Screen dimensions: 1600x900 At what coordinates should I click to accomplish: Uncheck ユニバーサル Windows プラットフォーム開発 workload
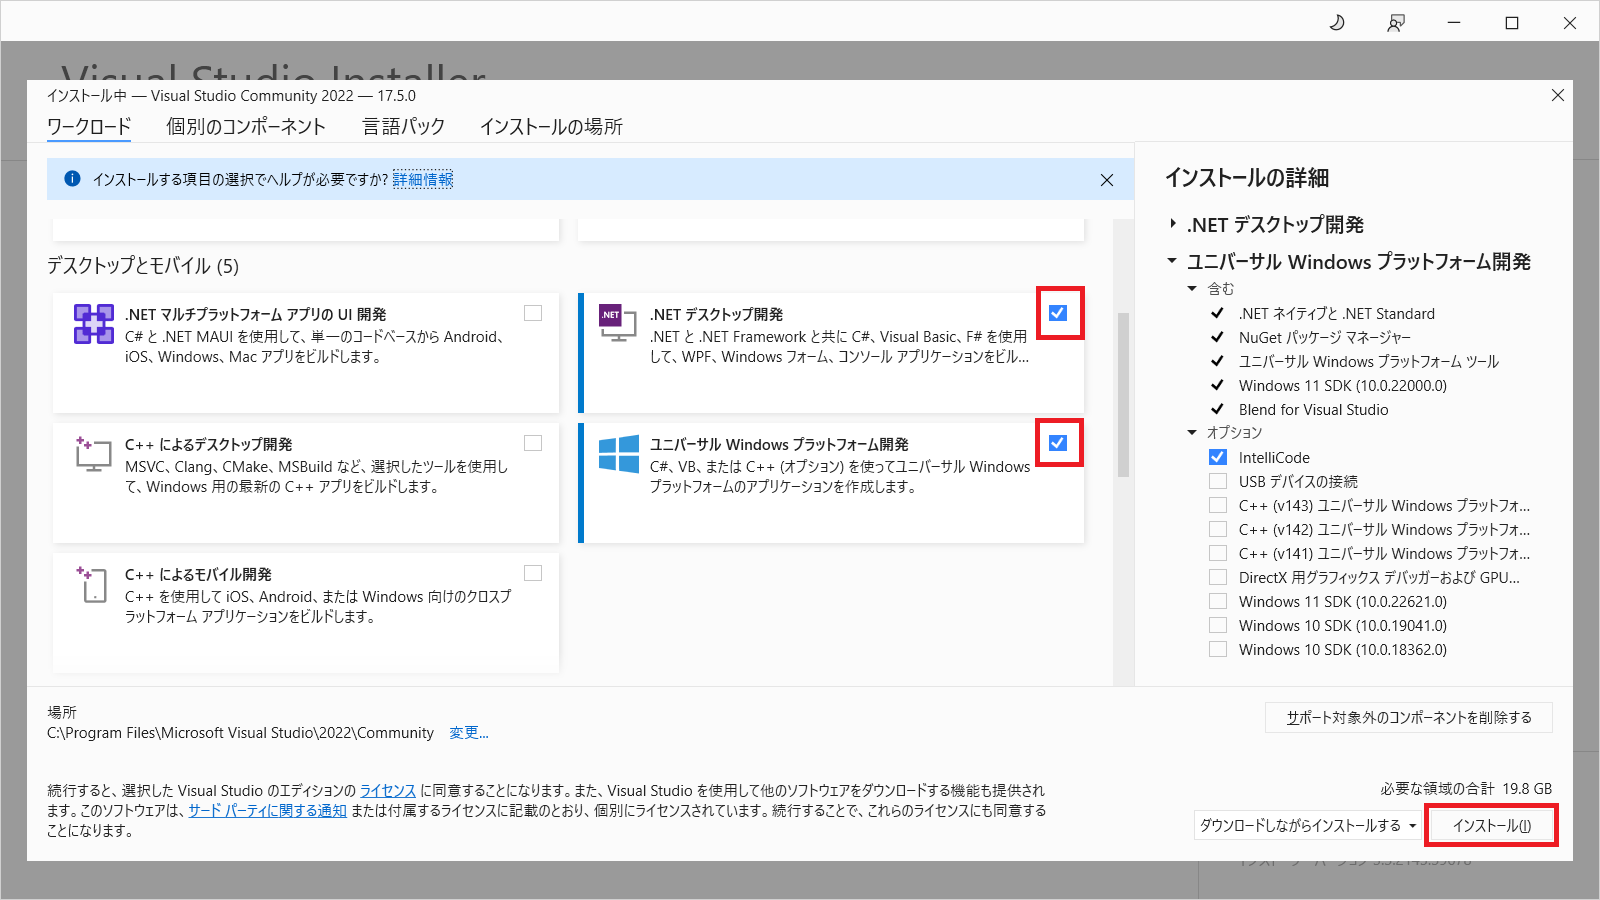tap(1058, 443)
